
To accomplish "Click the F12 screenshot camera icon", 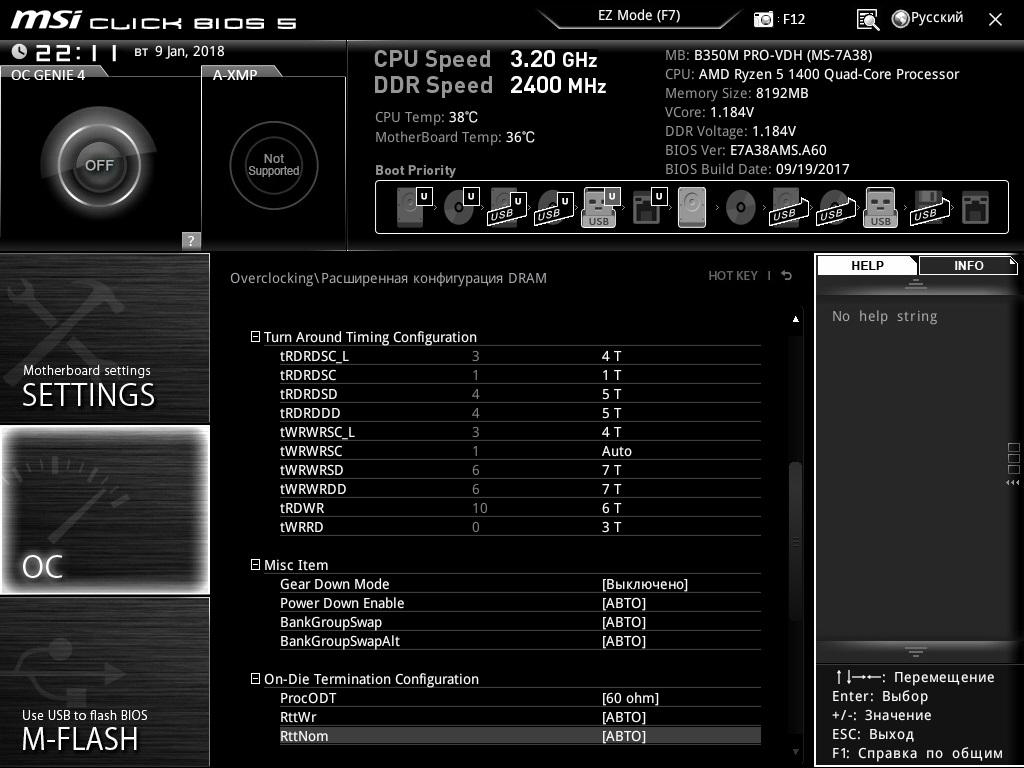I will point(763,19).
